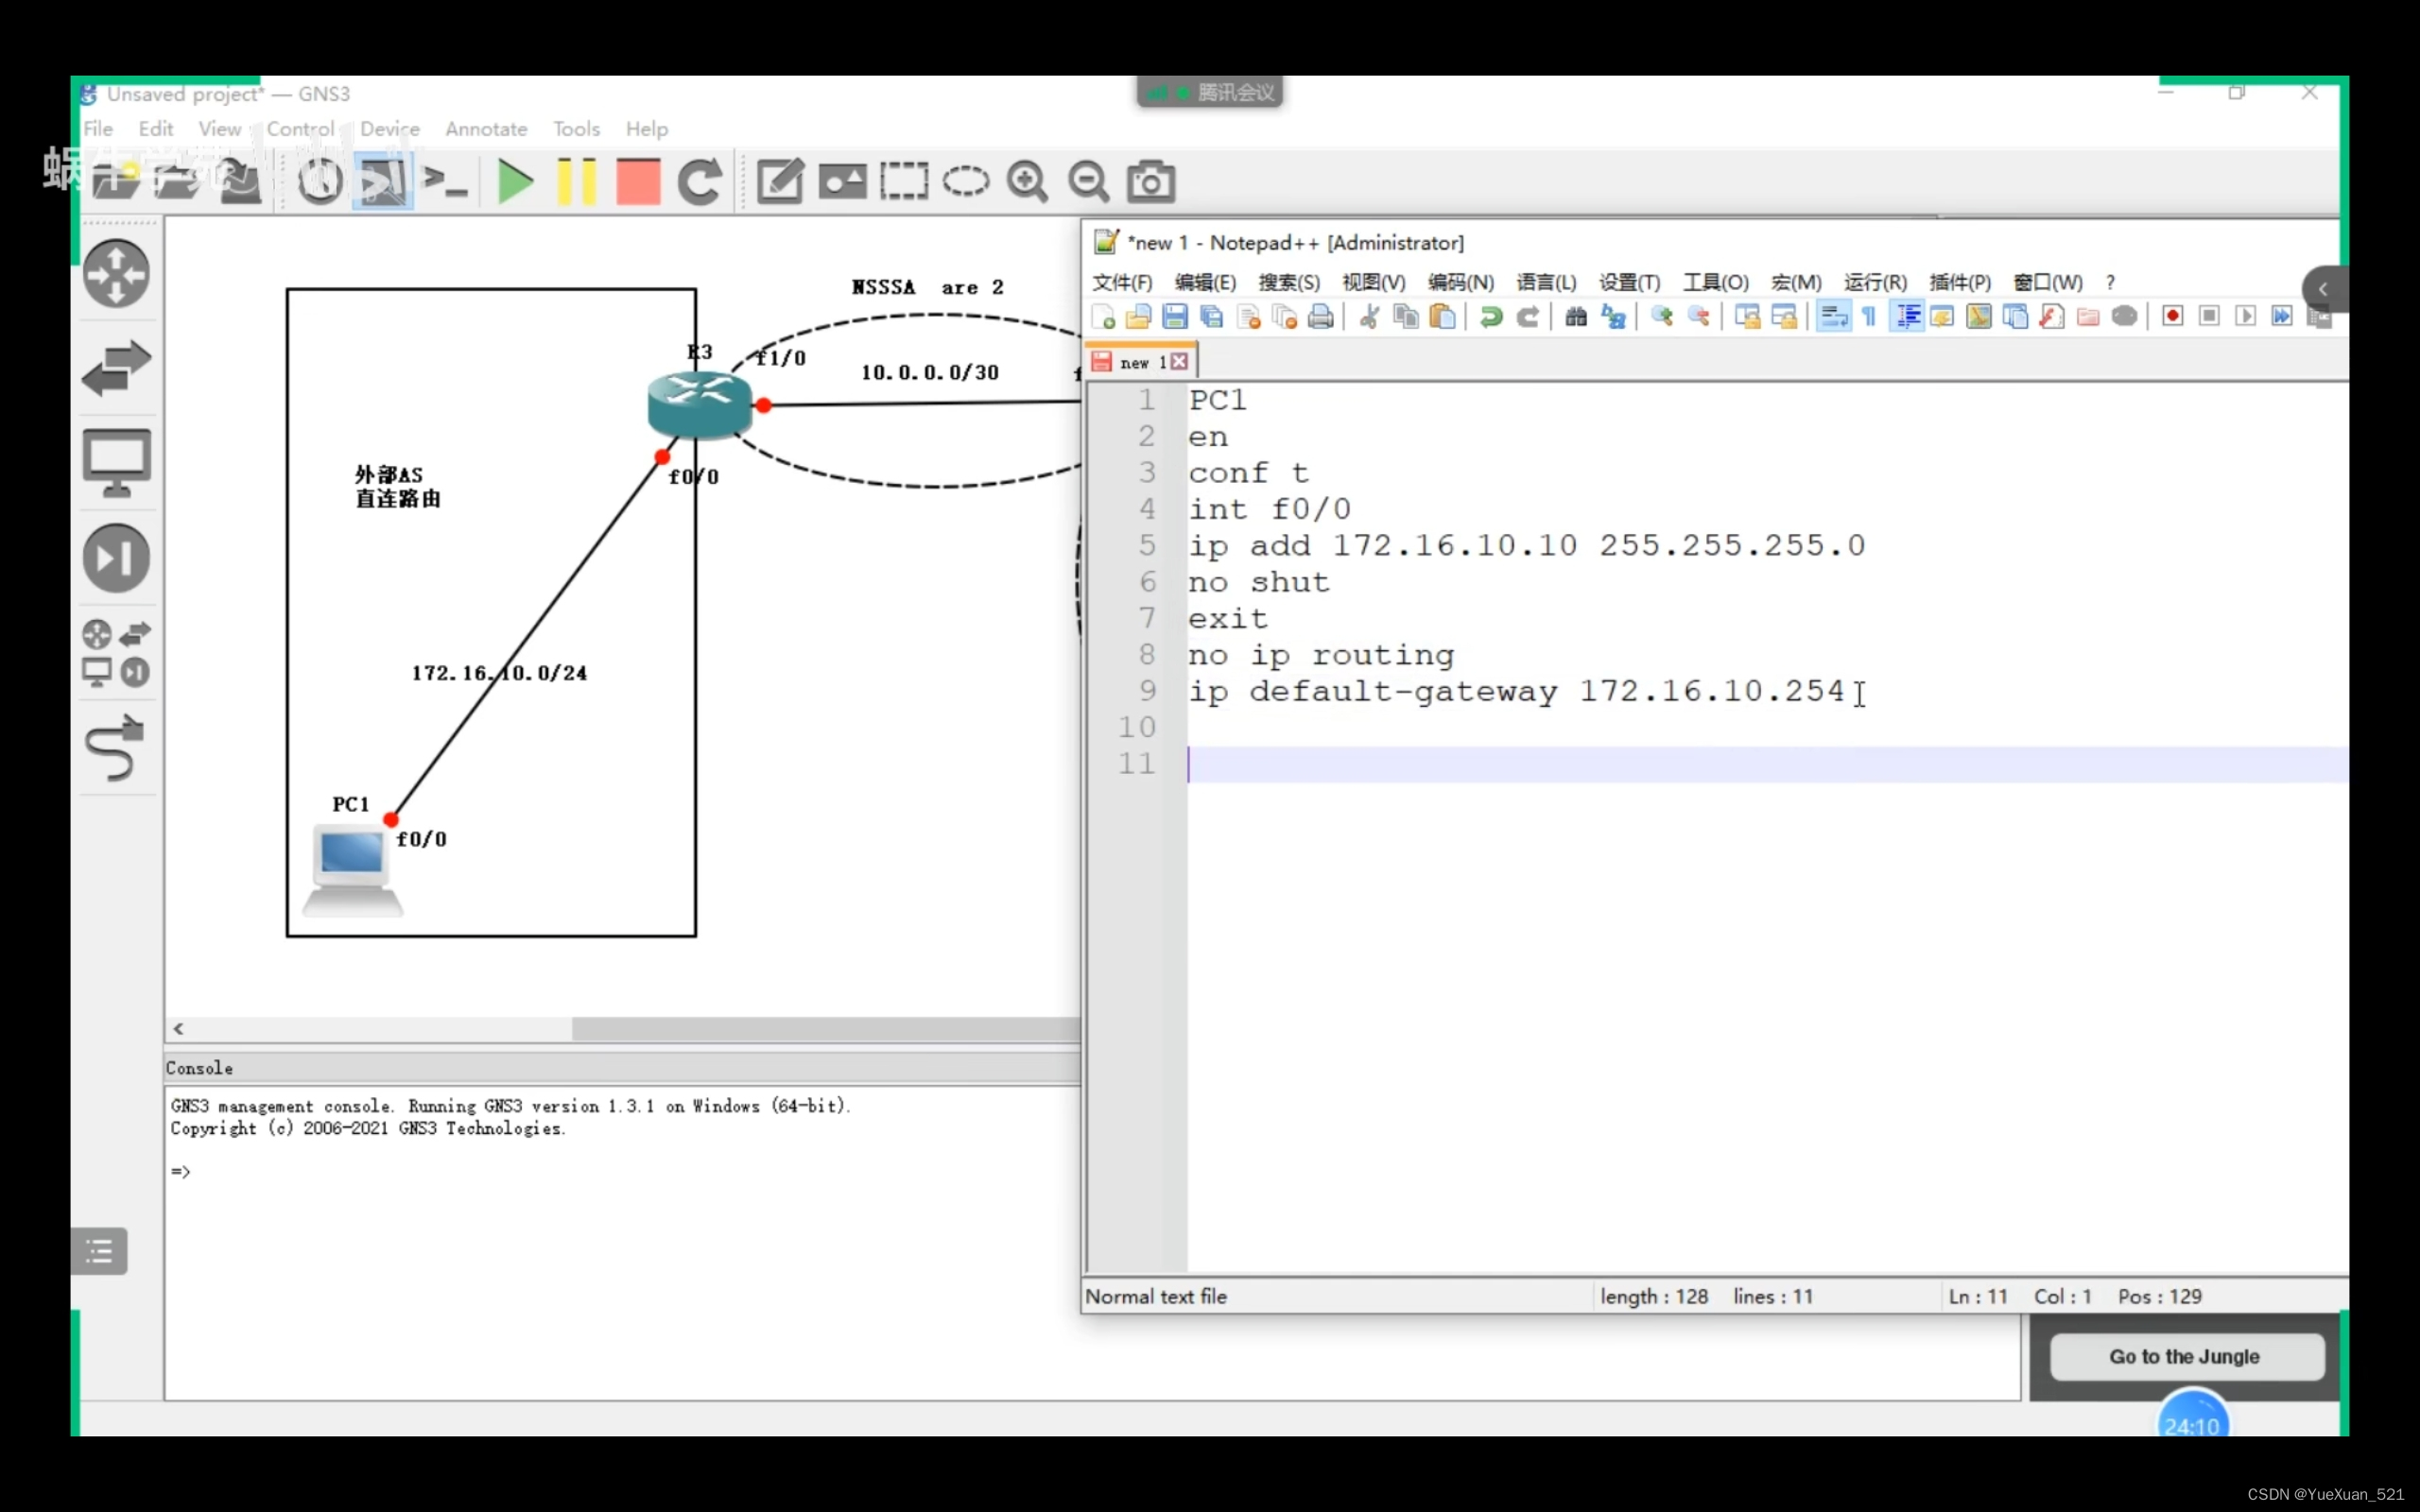Open the 插件(P) menu in Notepad++
The width and height of the screenshot is (2420, 1512).
tap(1958, 282)
